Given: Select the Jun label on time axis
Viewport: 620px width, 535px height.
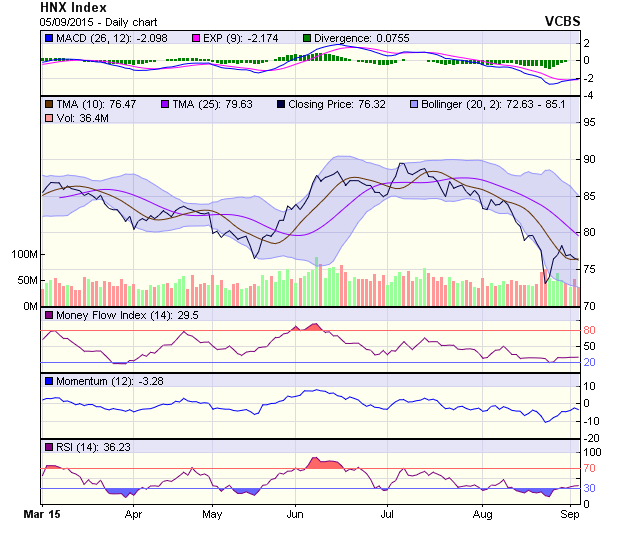Looking at the screenshot, I should coord(295,514).
